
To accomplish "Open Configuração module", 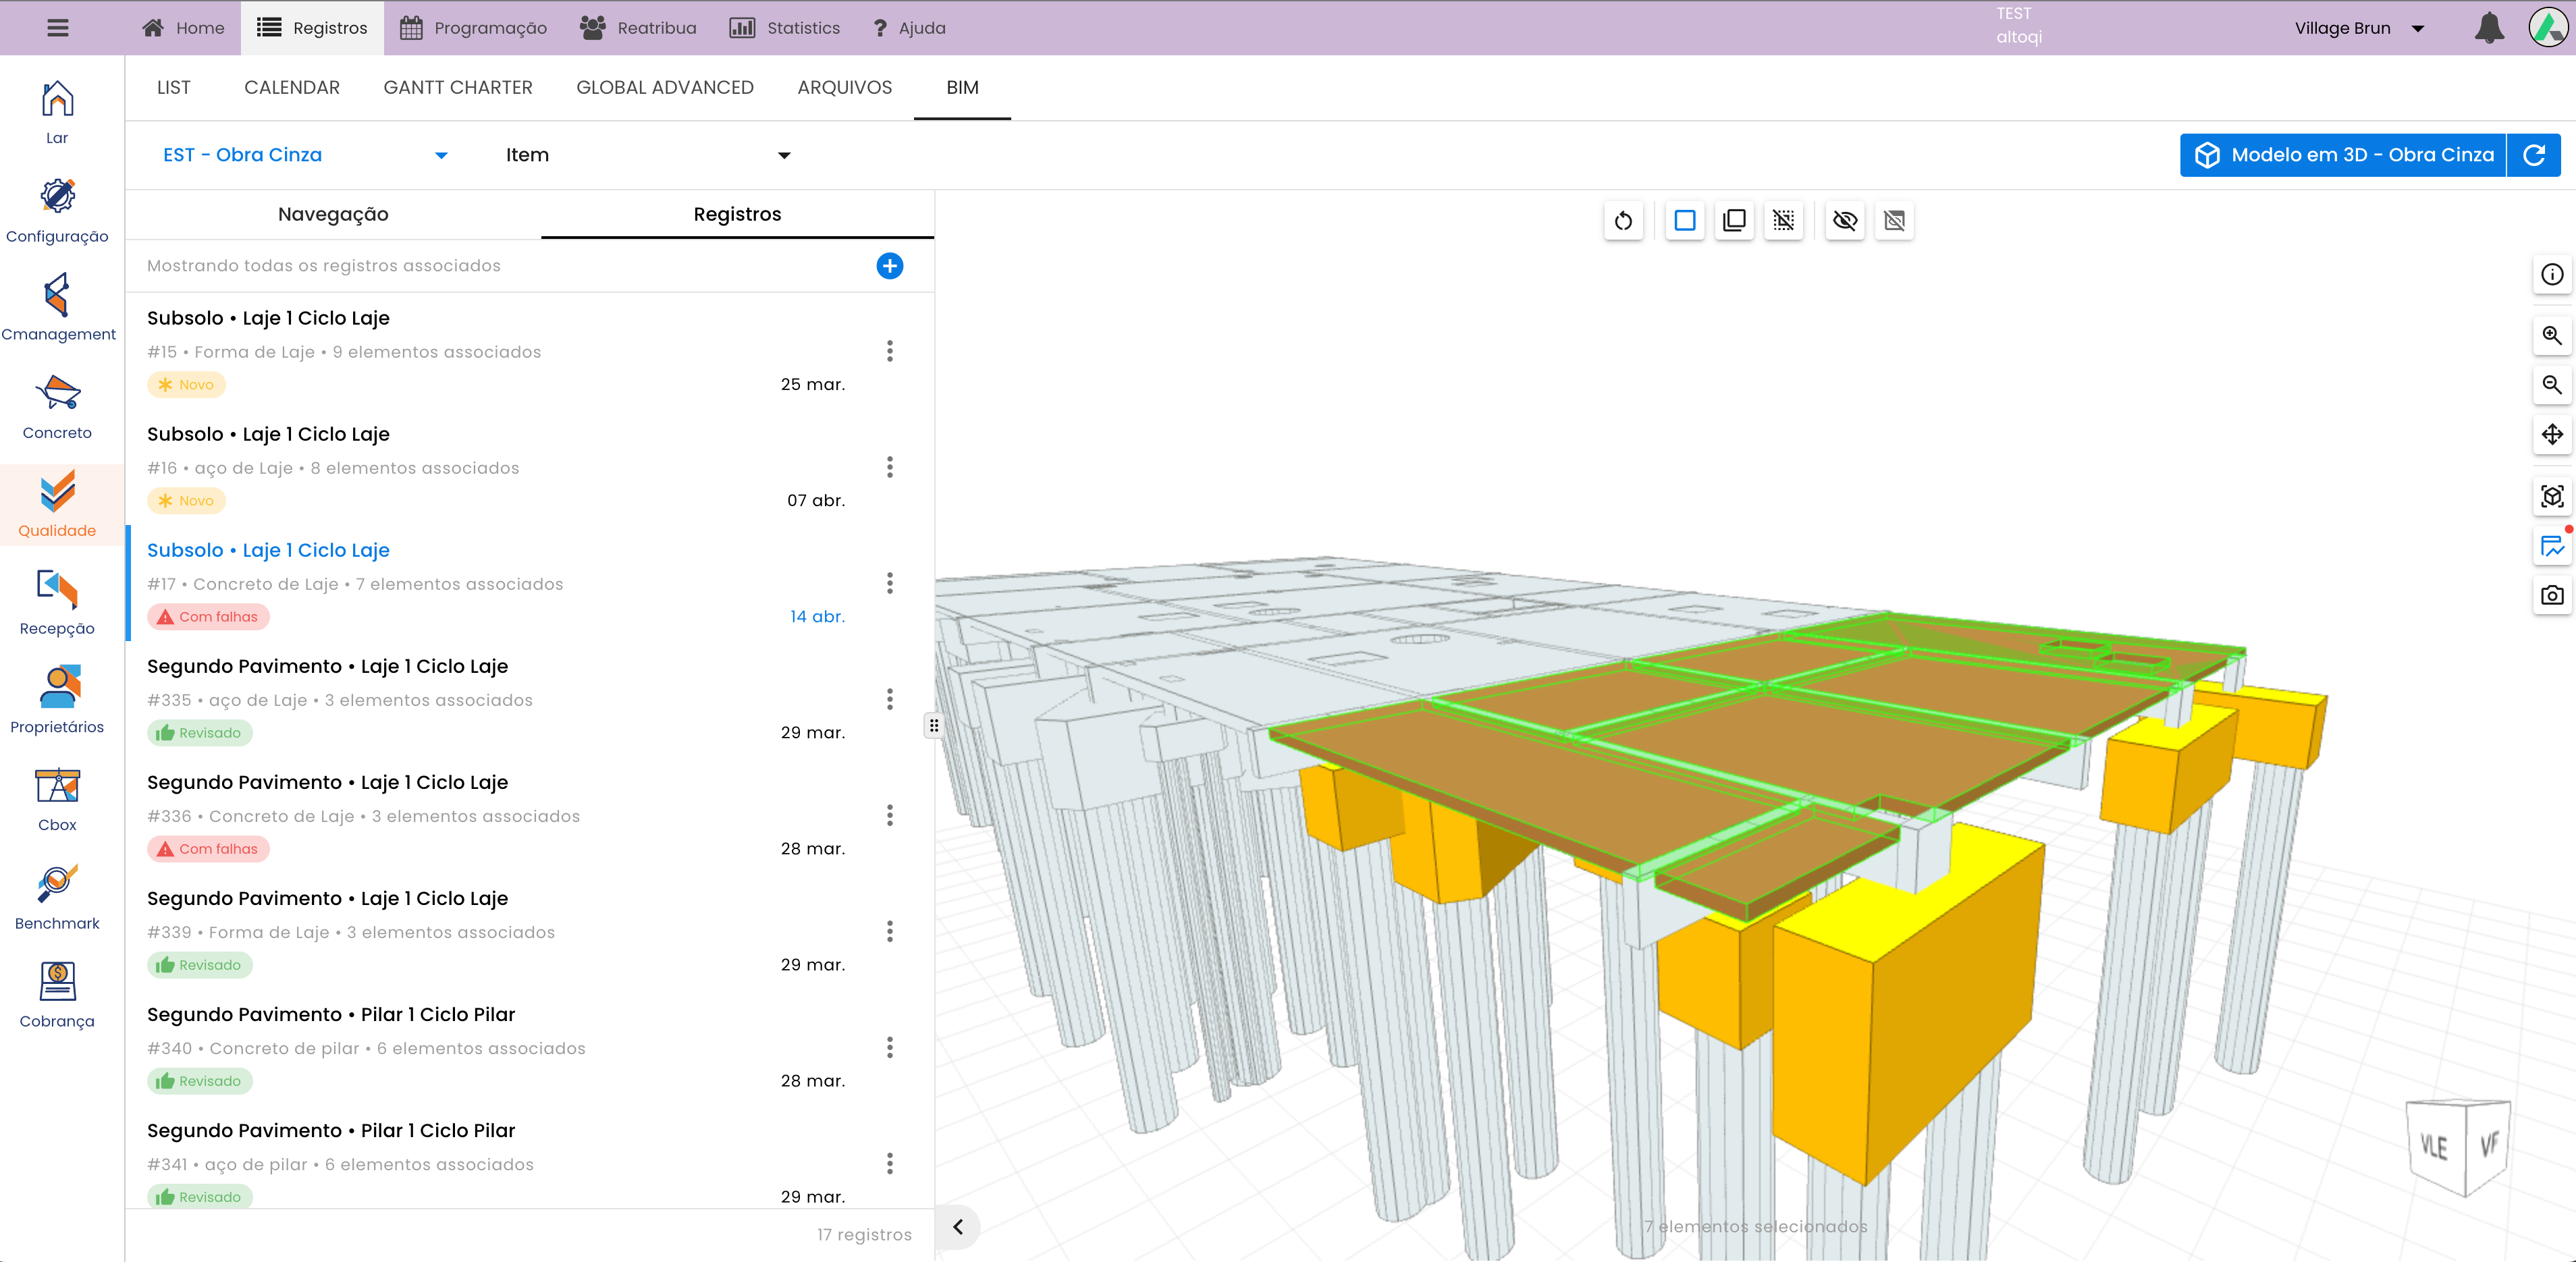I will (x=57, y=210).
